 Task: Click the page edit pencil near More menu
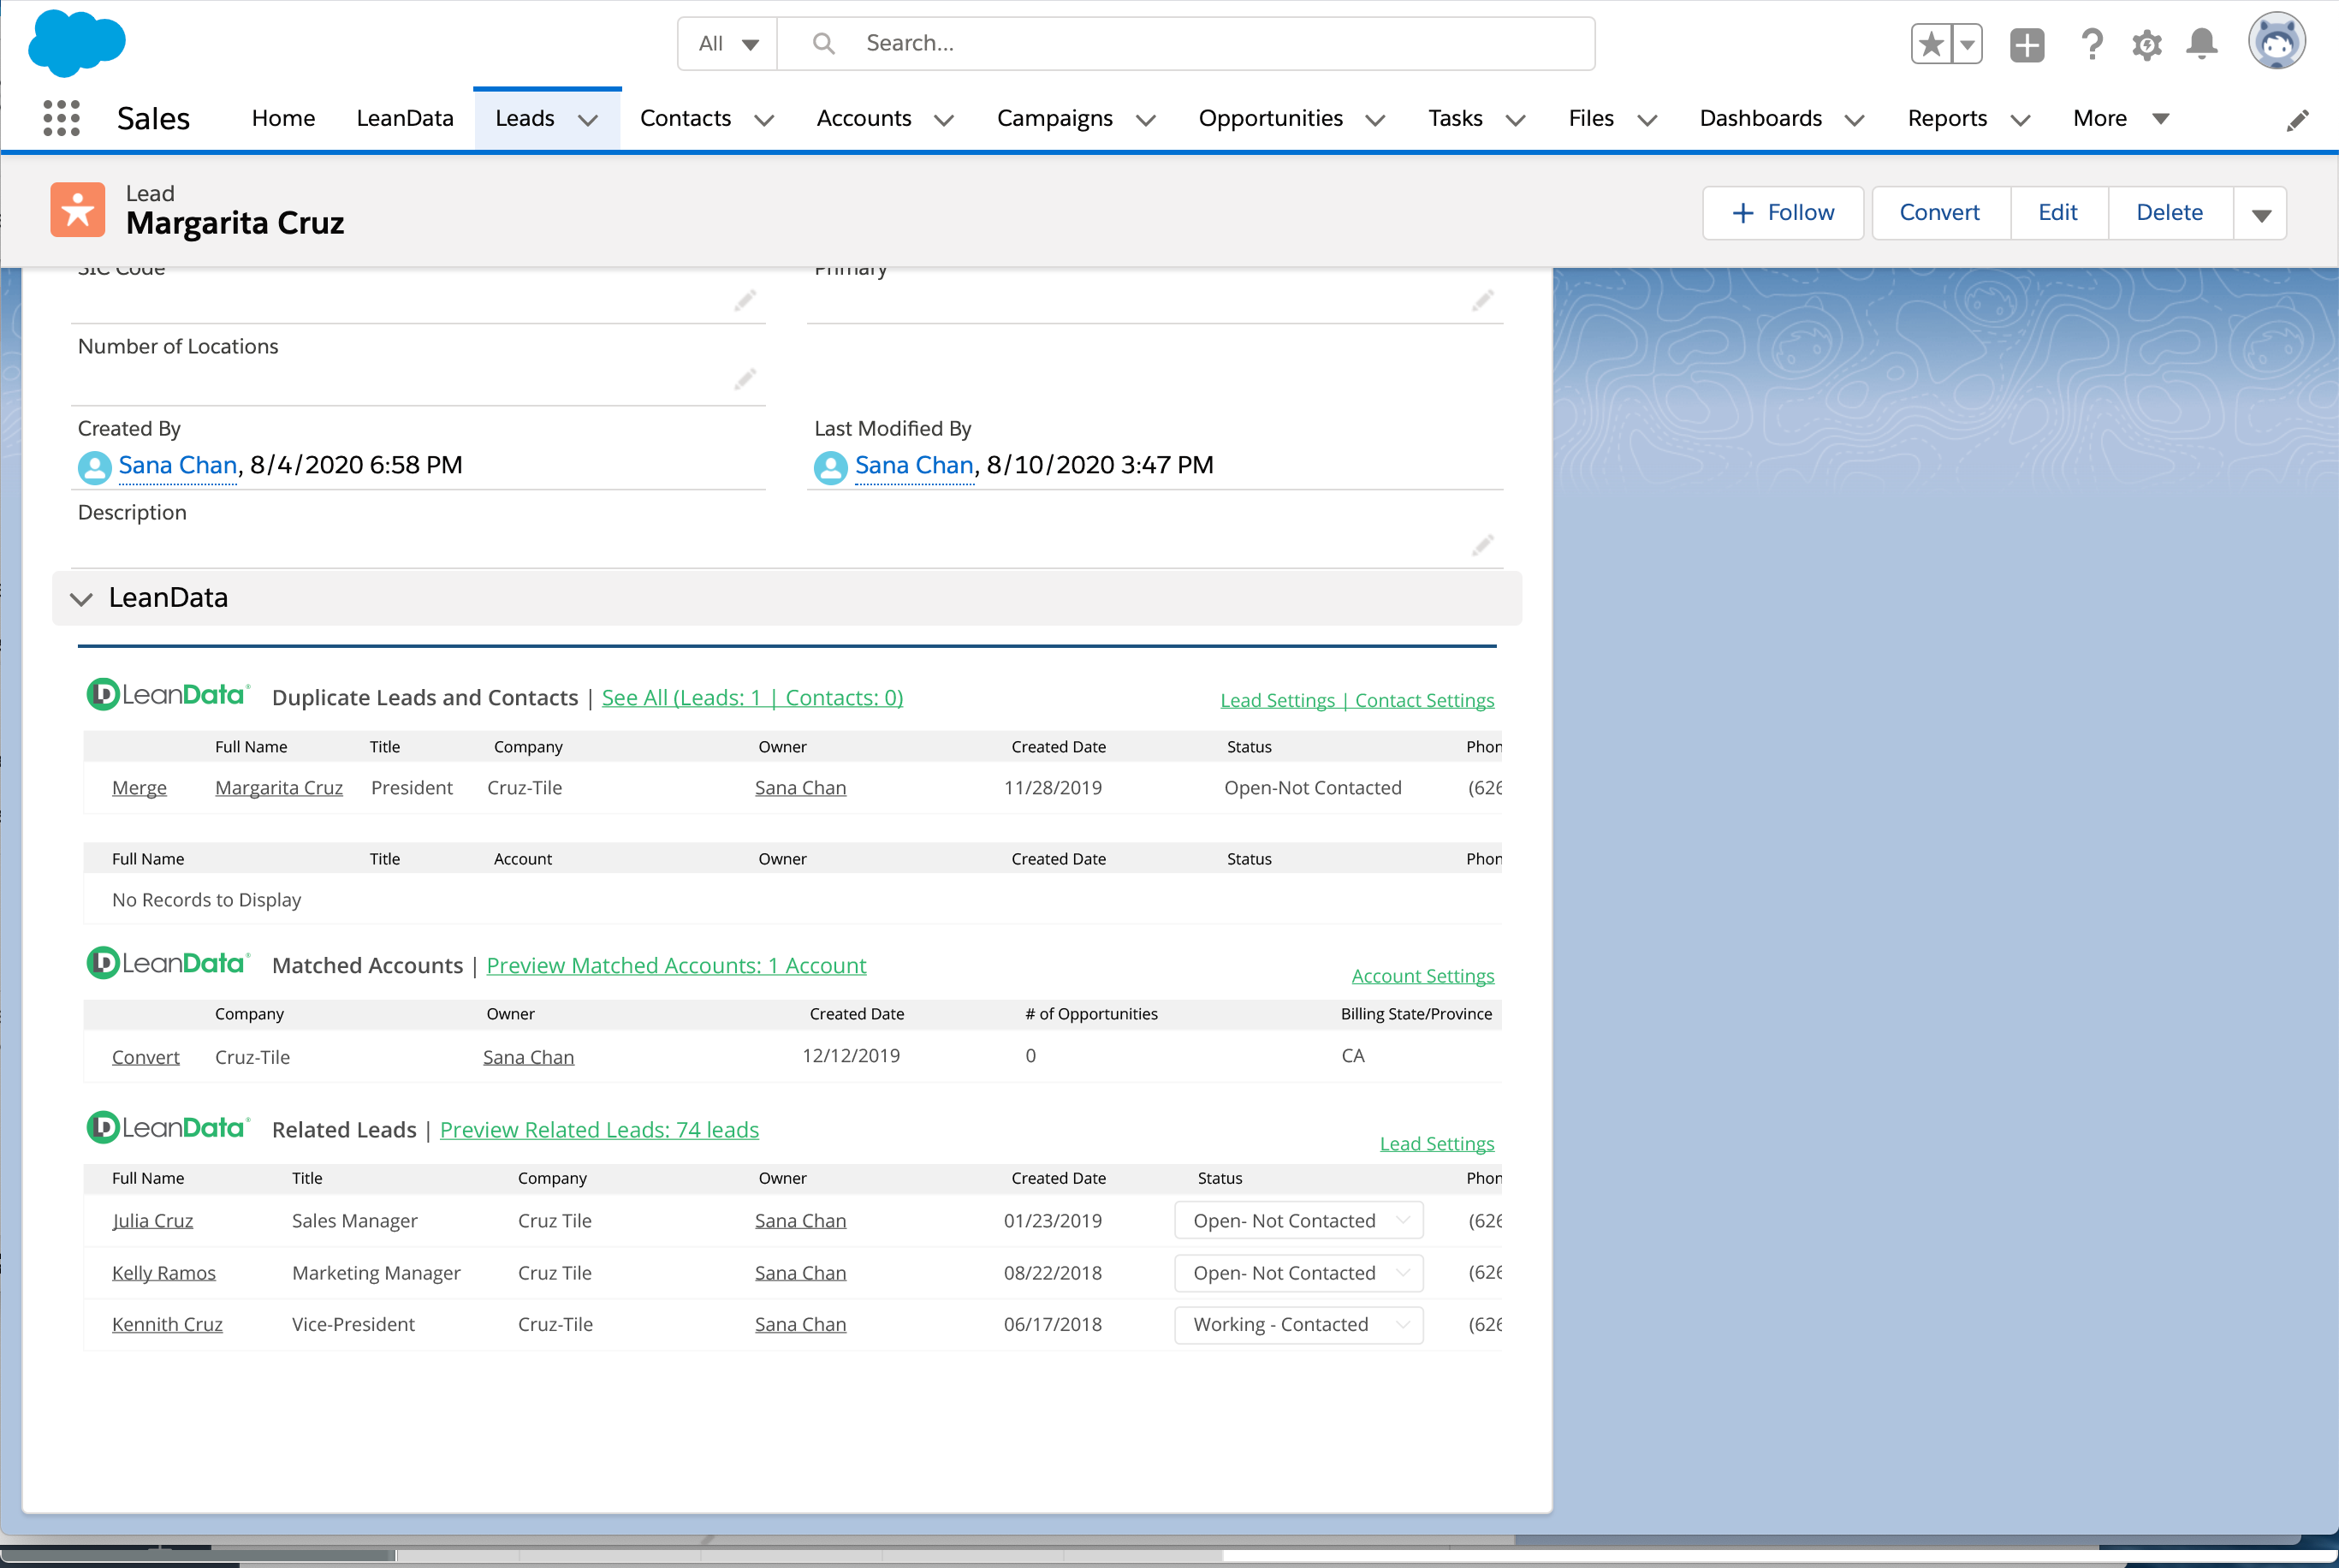pyautogui.click(x=2297, y=119)
